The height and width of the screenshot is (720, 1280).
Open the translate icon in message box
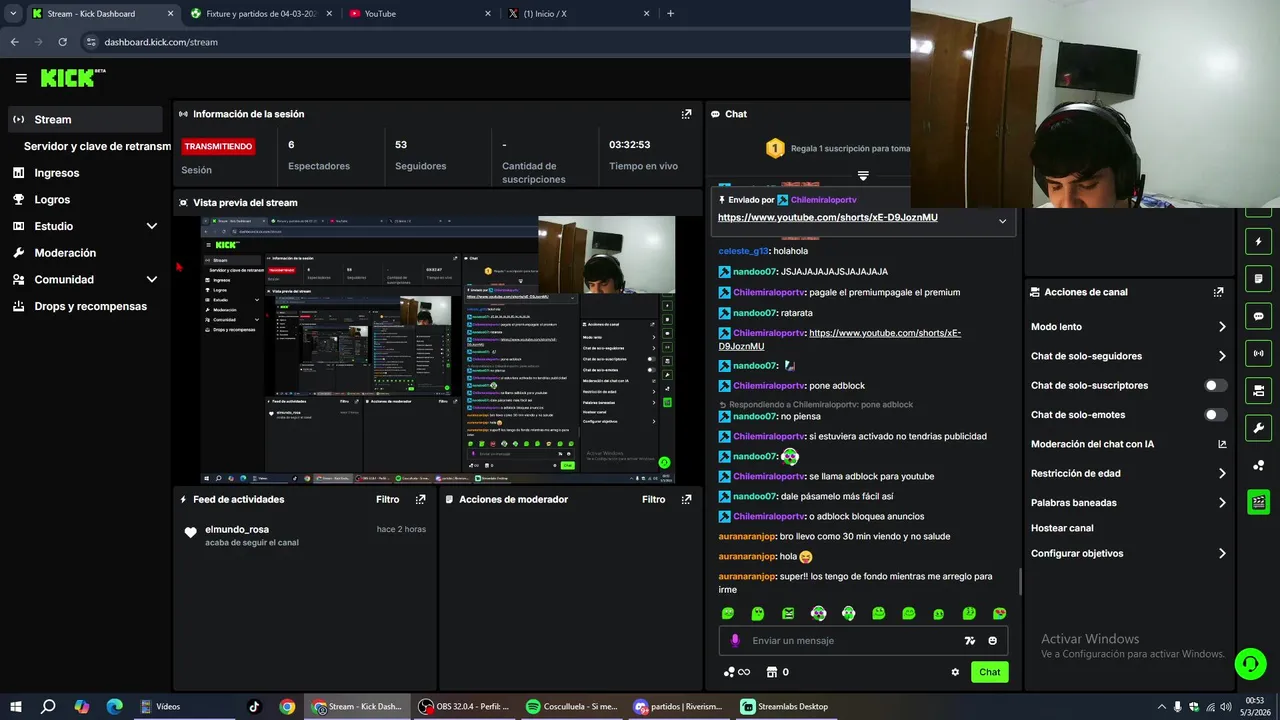[x=969, y=641]
